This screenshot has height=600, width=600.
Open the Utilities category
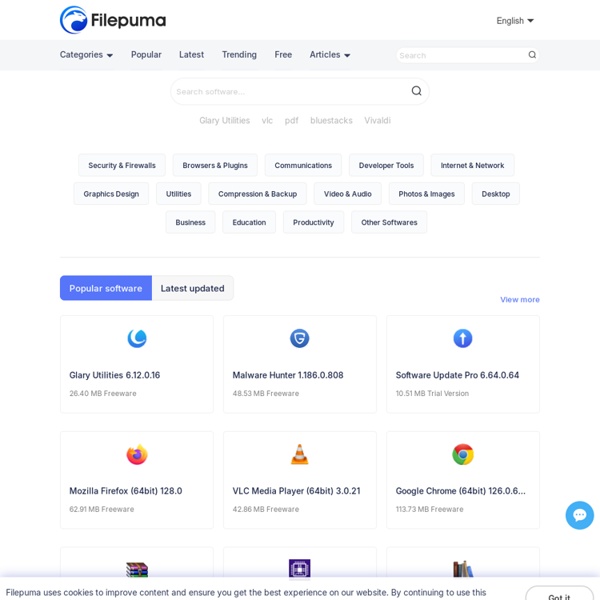pyautogui.click(x=178, y=194)
